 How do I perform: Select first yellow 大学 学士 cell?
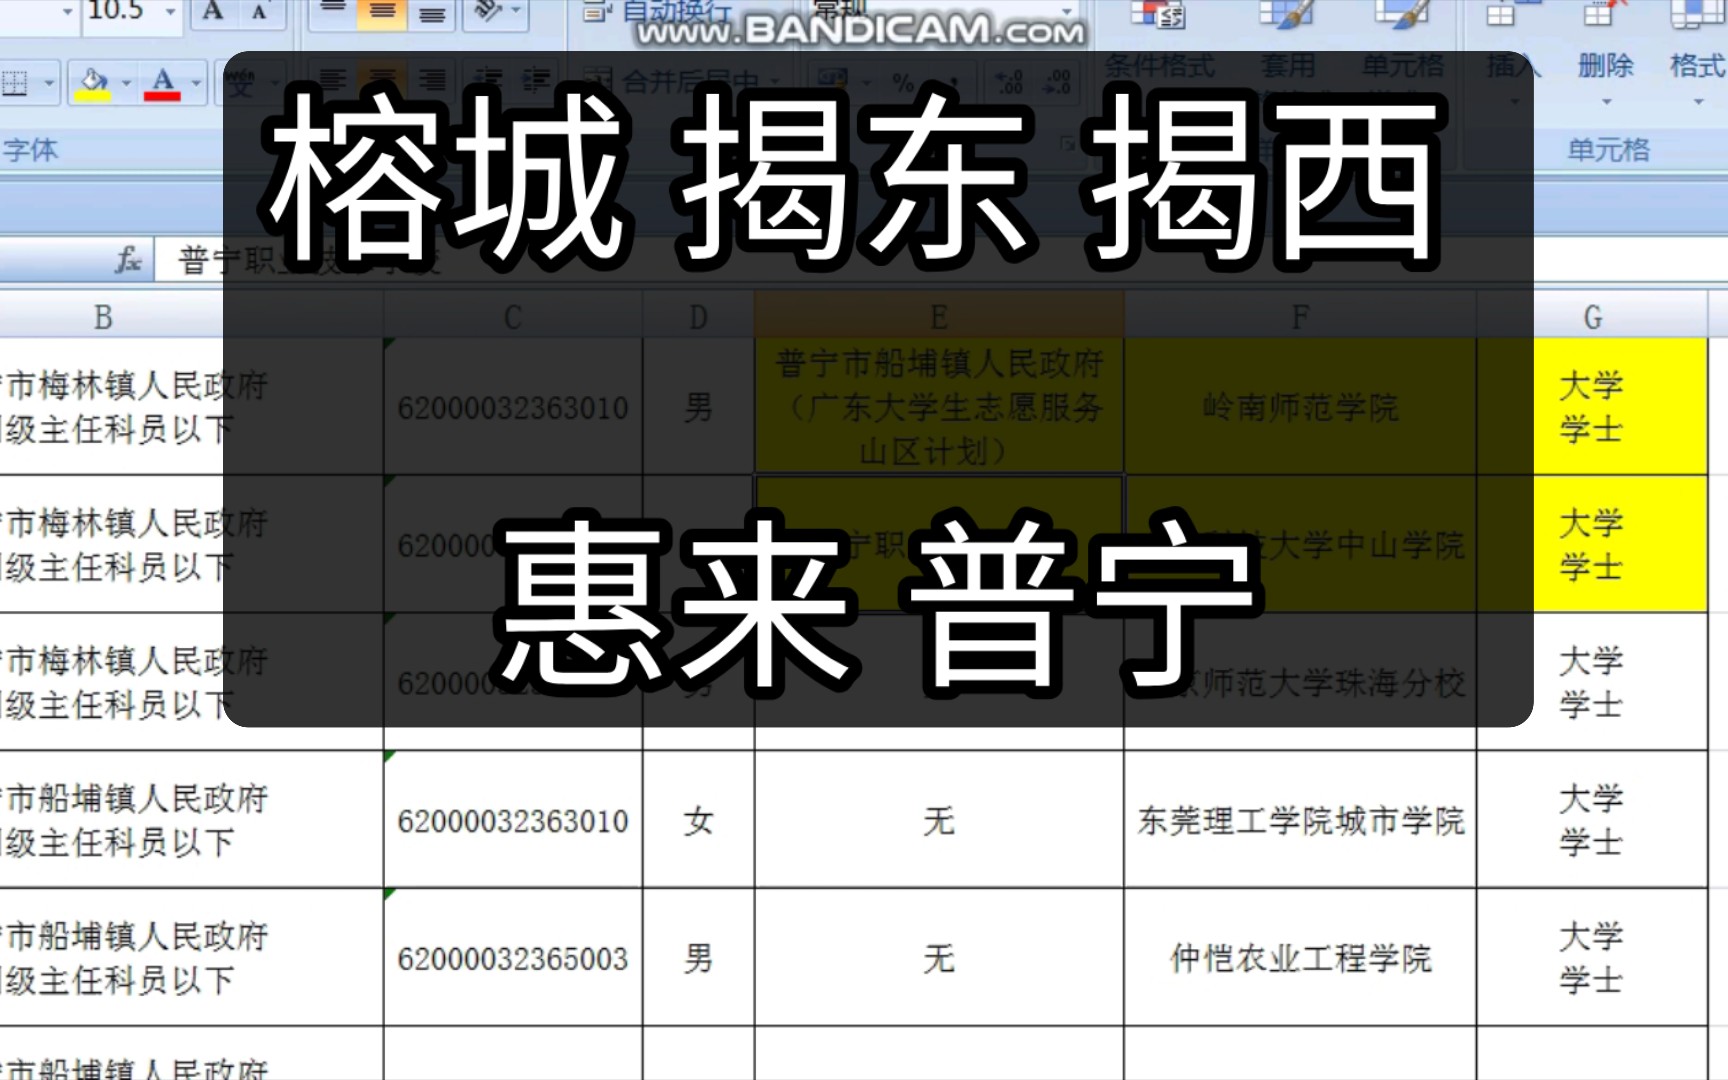tap(1592, 407)
